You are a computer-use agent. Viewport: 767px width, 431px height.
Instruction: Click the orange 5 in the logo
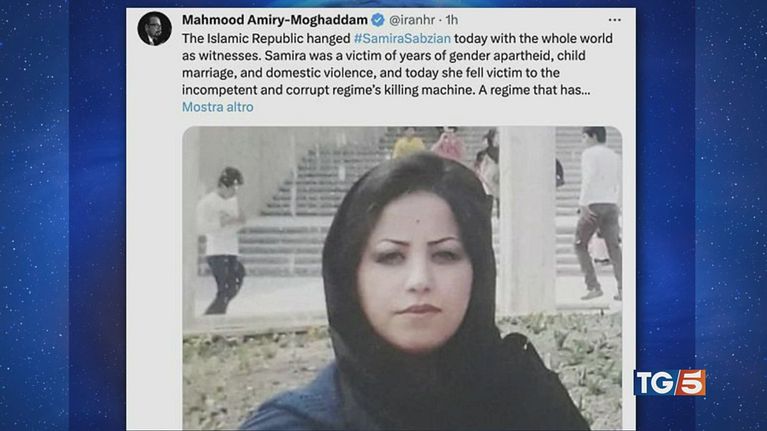(690, 383)
